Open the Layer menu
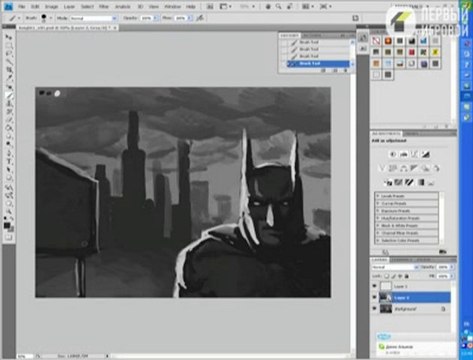 click(x=69, y=7)
